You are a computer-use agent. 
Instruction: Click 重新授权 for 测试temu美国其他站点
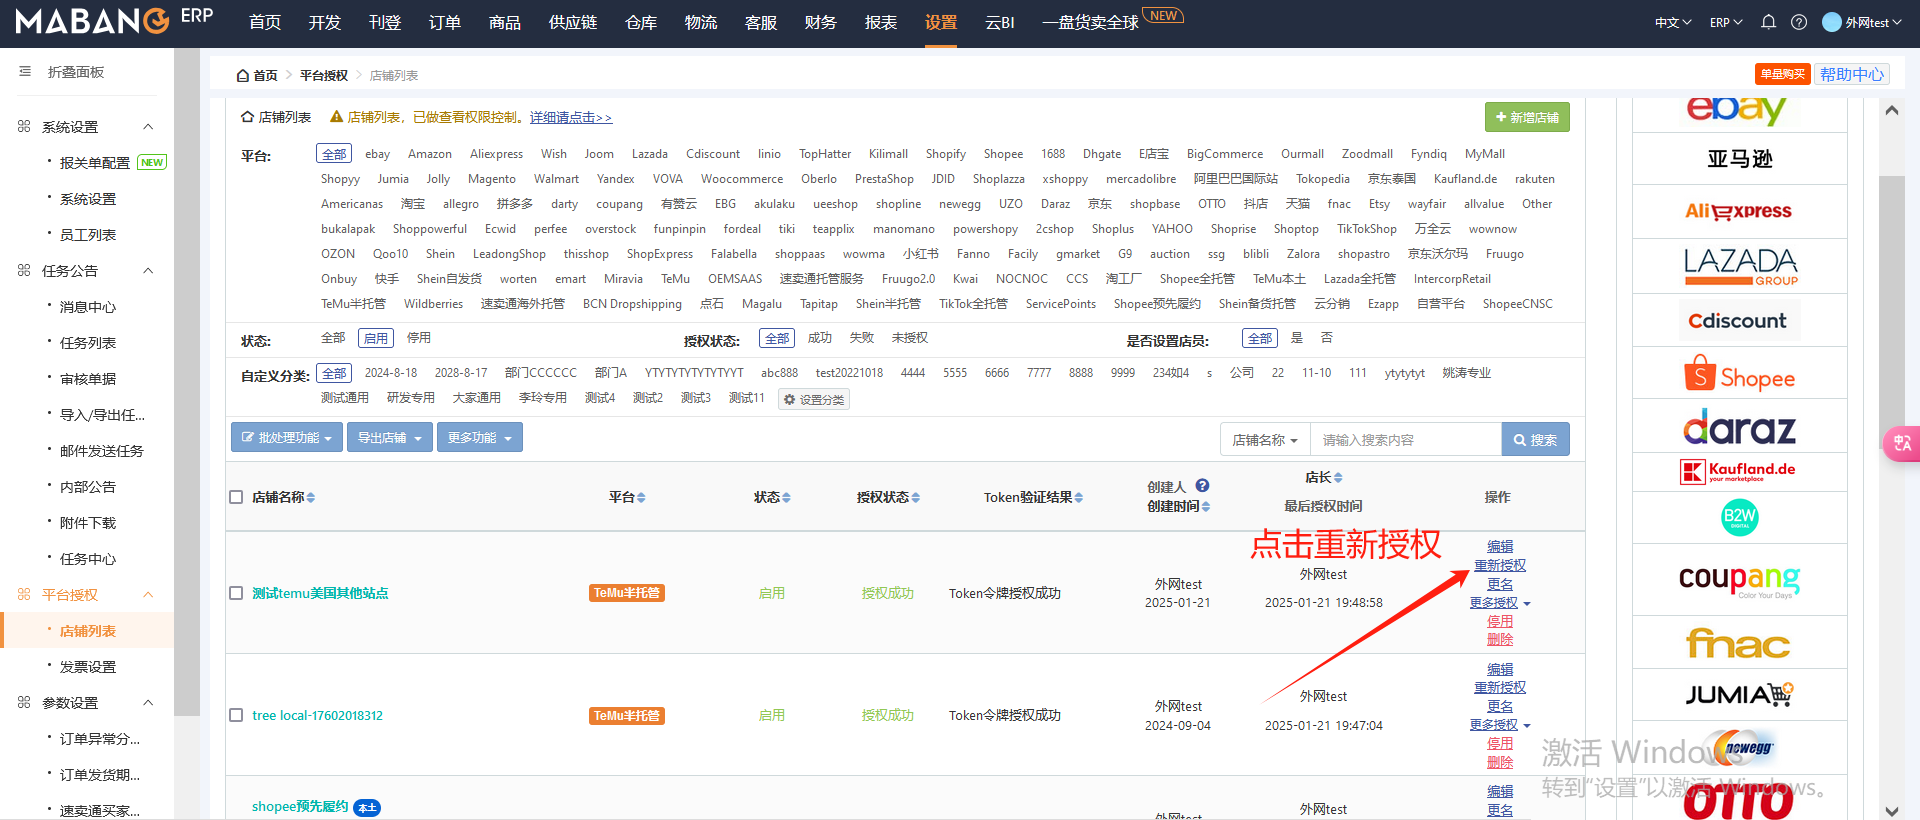point(1500,565)
